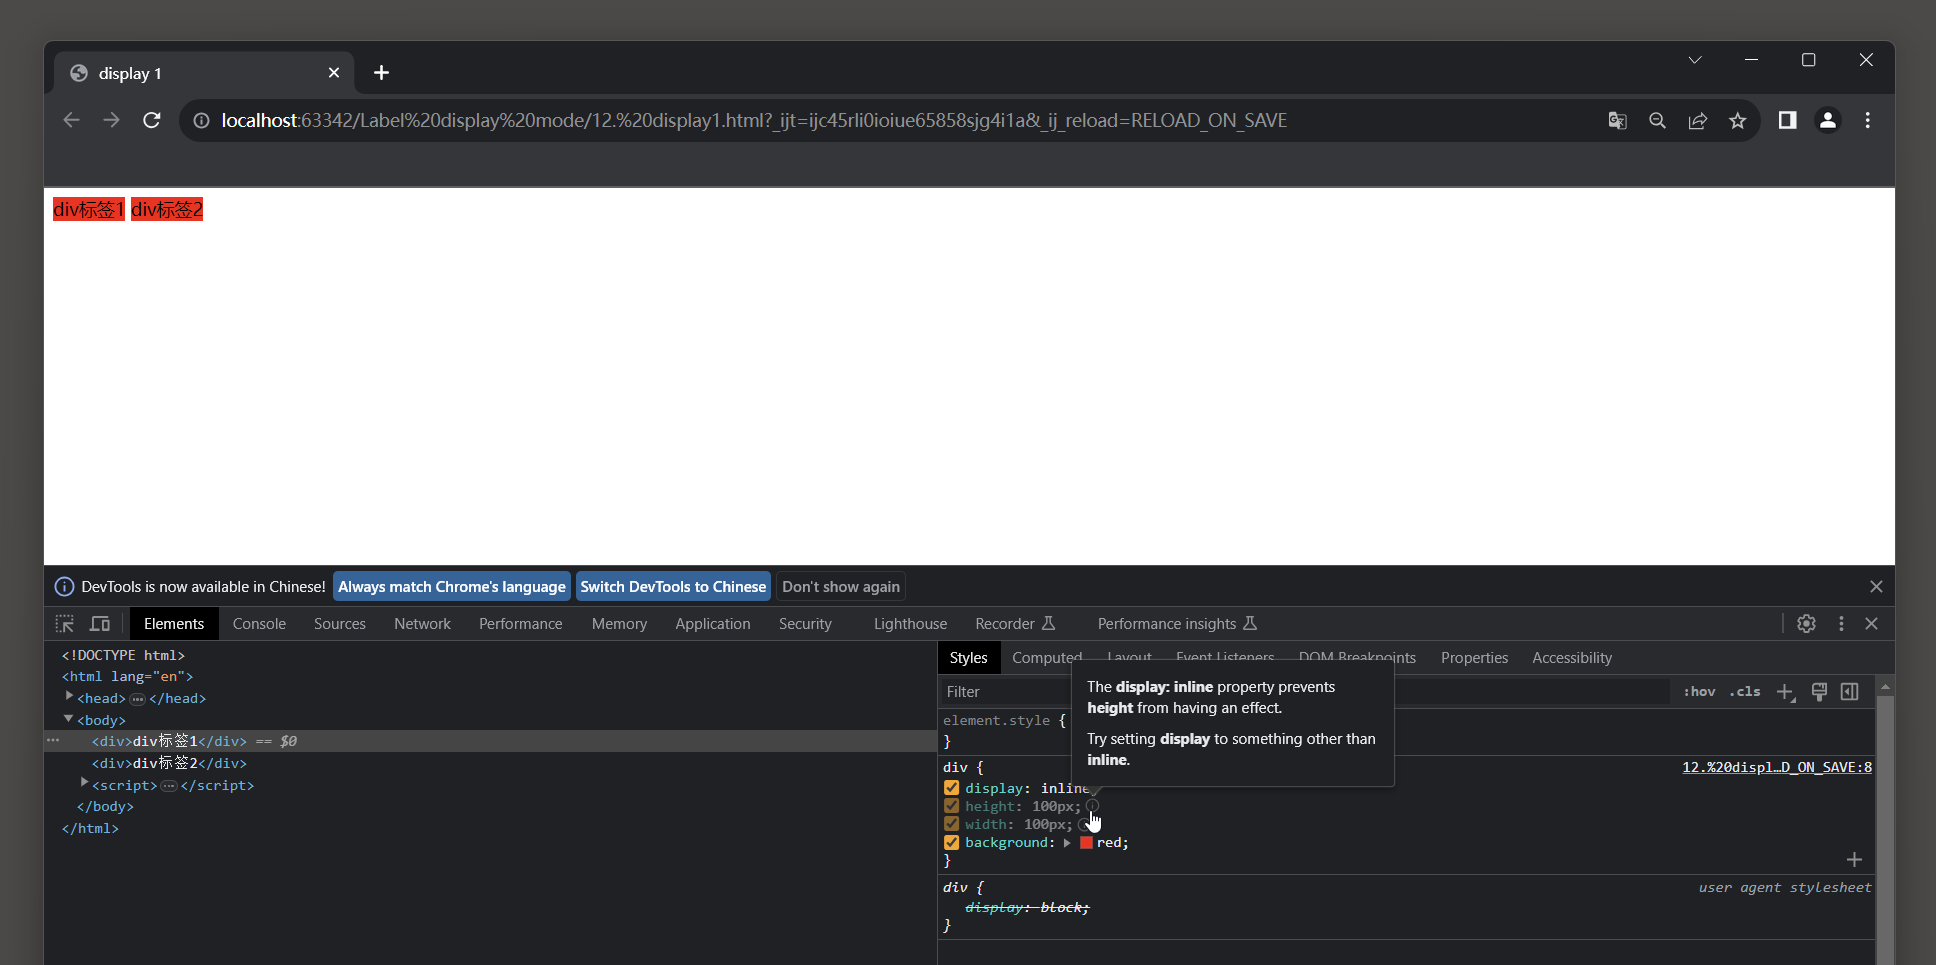
Task: Open the red color swatch picker
Action: point(1086,843)
